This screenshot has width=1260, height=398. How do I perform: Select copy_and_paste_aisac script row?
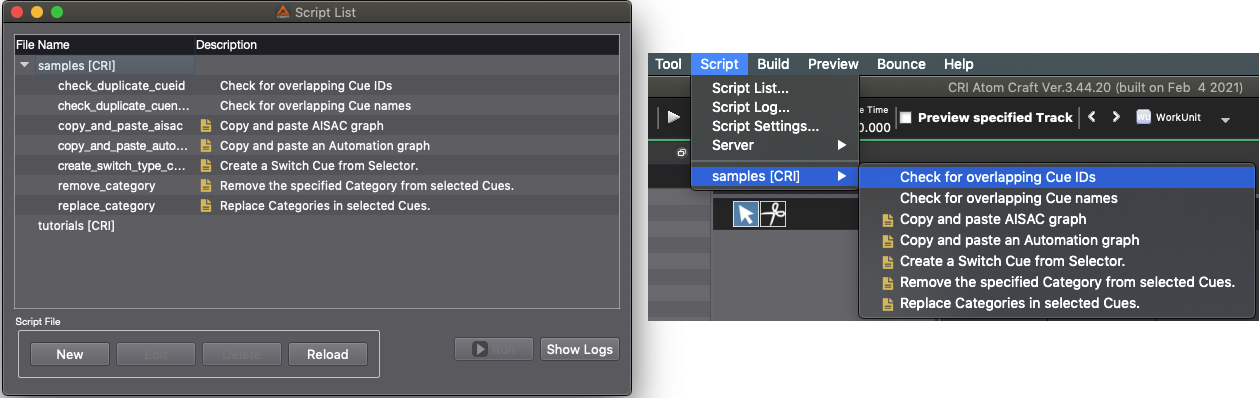(x=317, y=126)
